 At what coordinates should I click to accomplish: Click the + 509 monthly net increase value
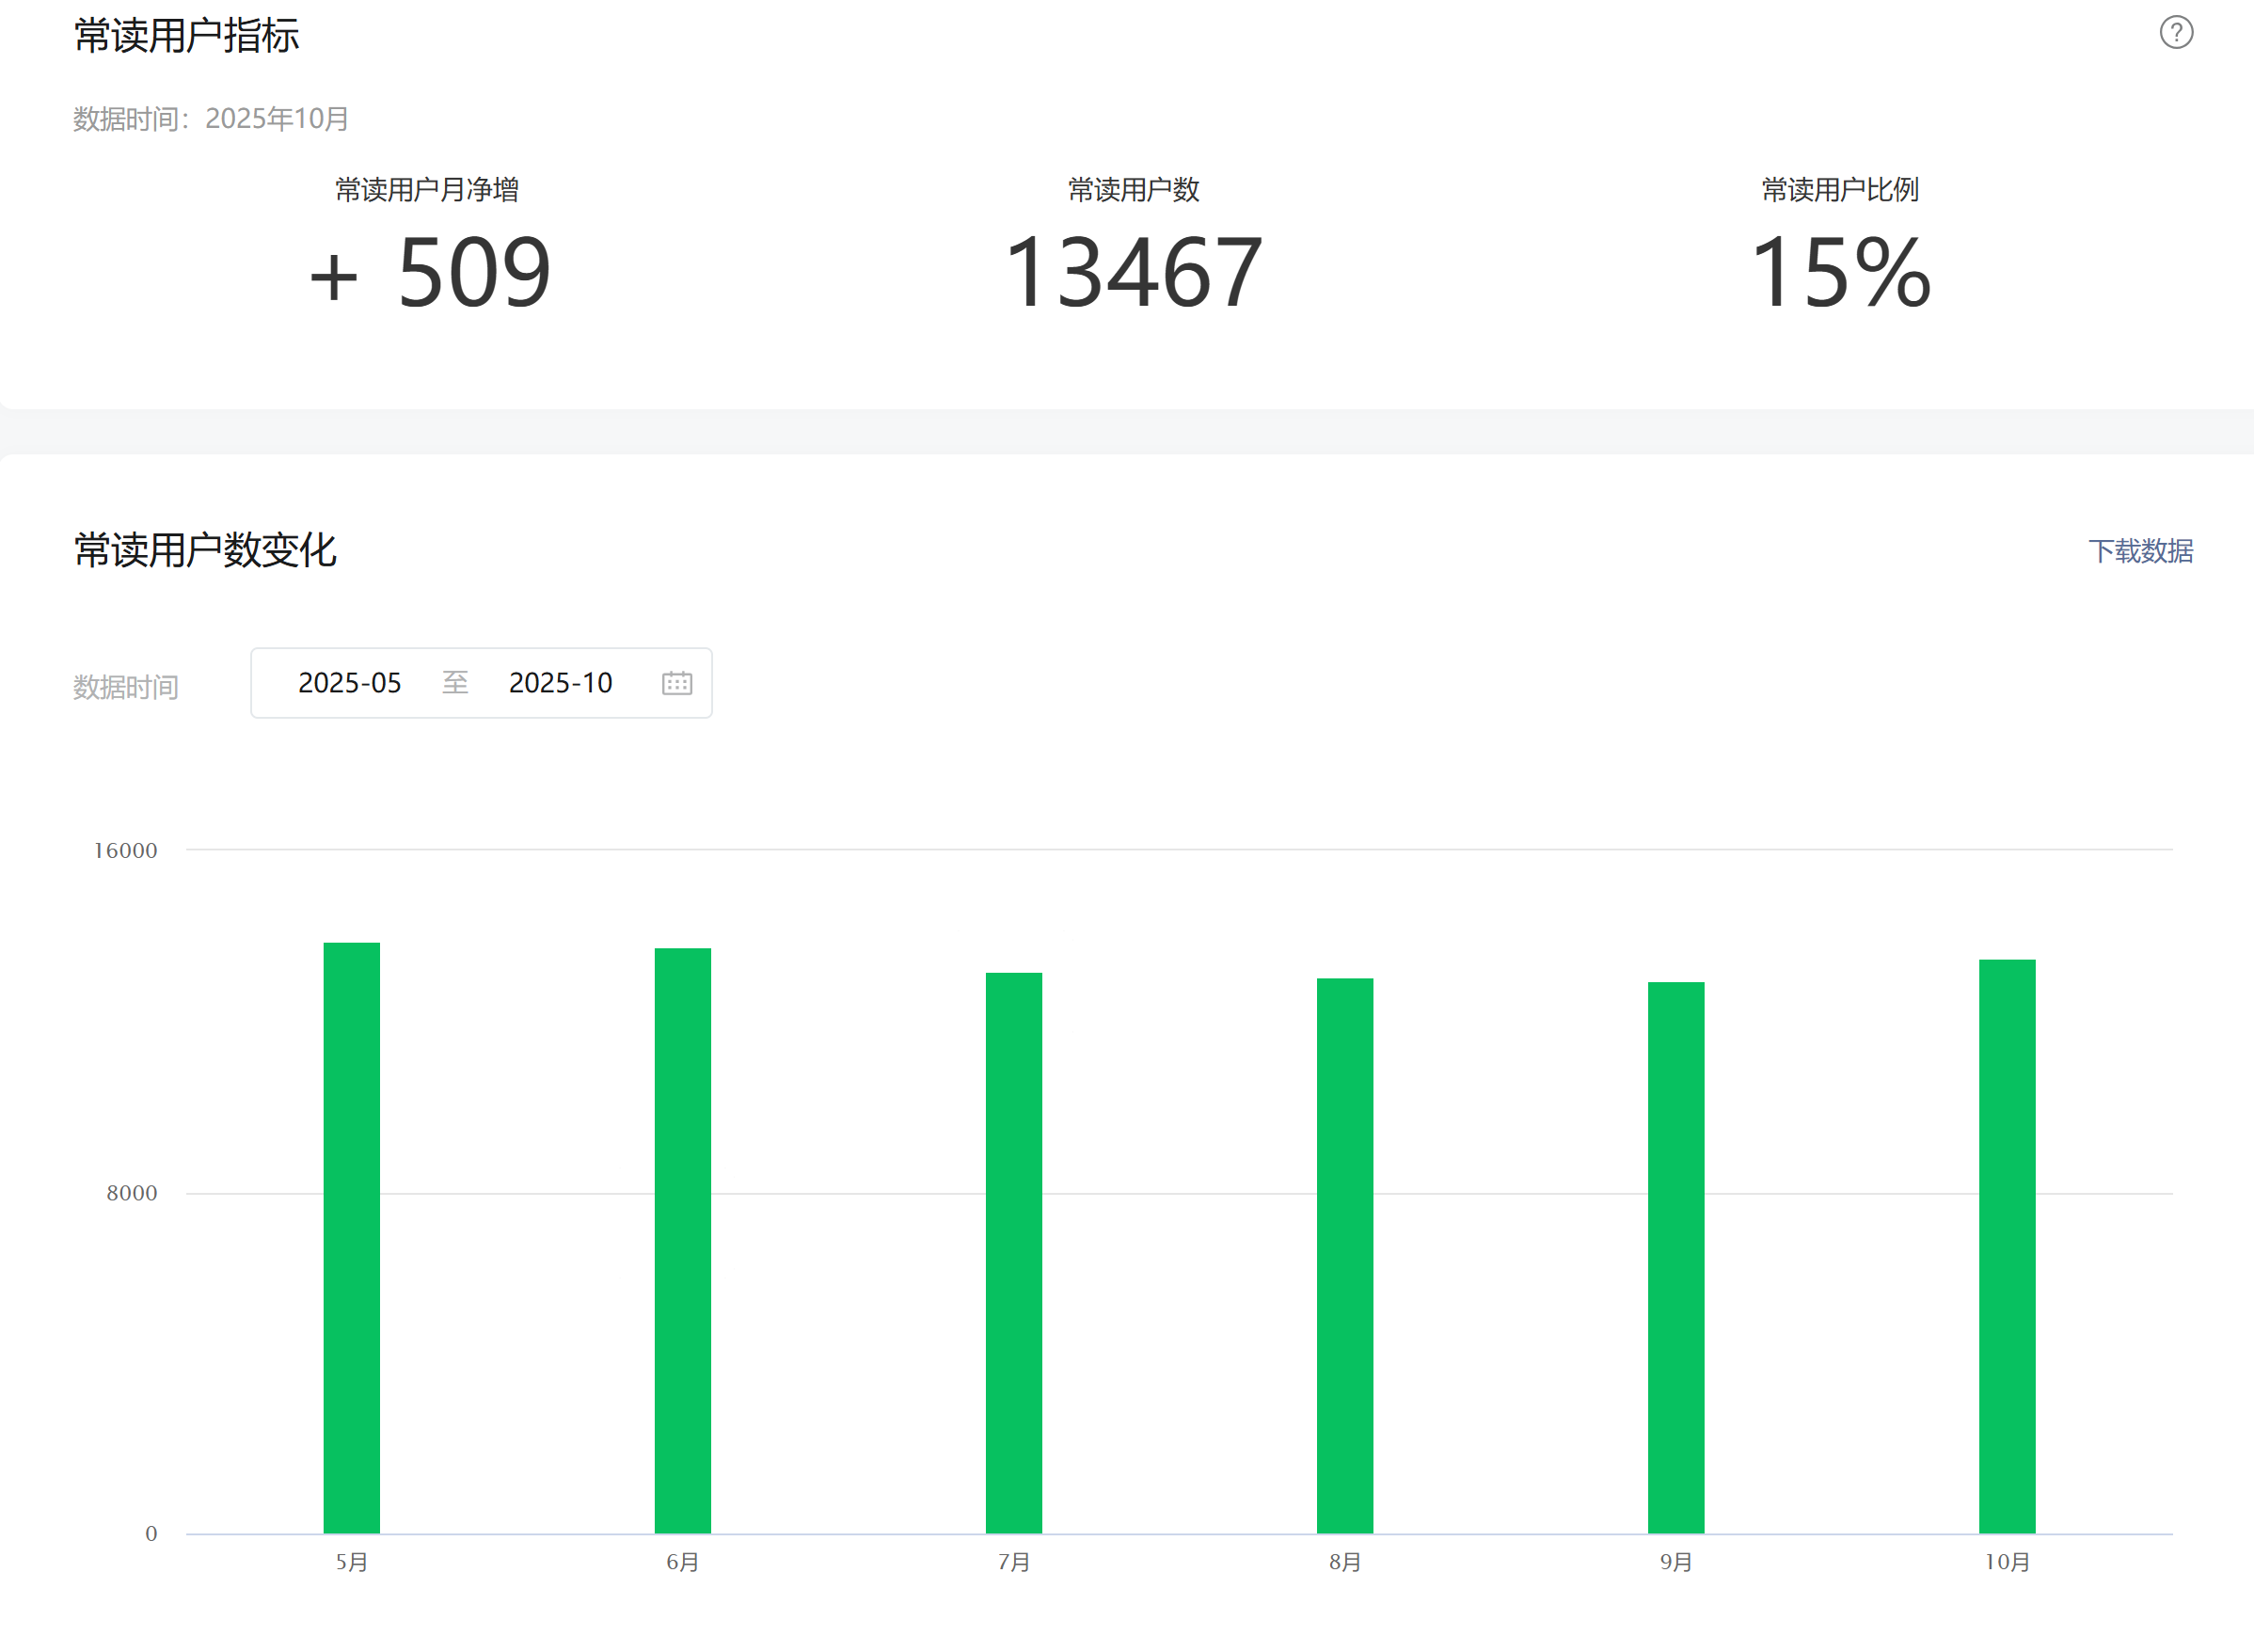(x=429, y=272)
